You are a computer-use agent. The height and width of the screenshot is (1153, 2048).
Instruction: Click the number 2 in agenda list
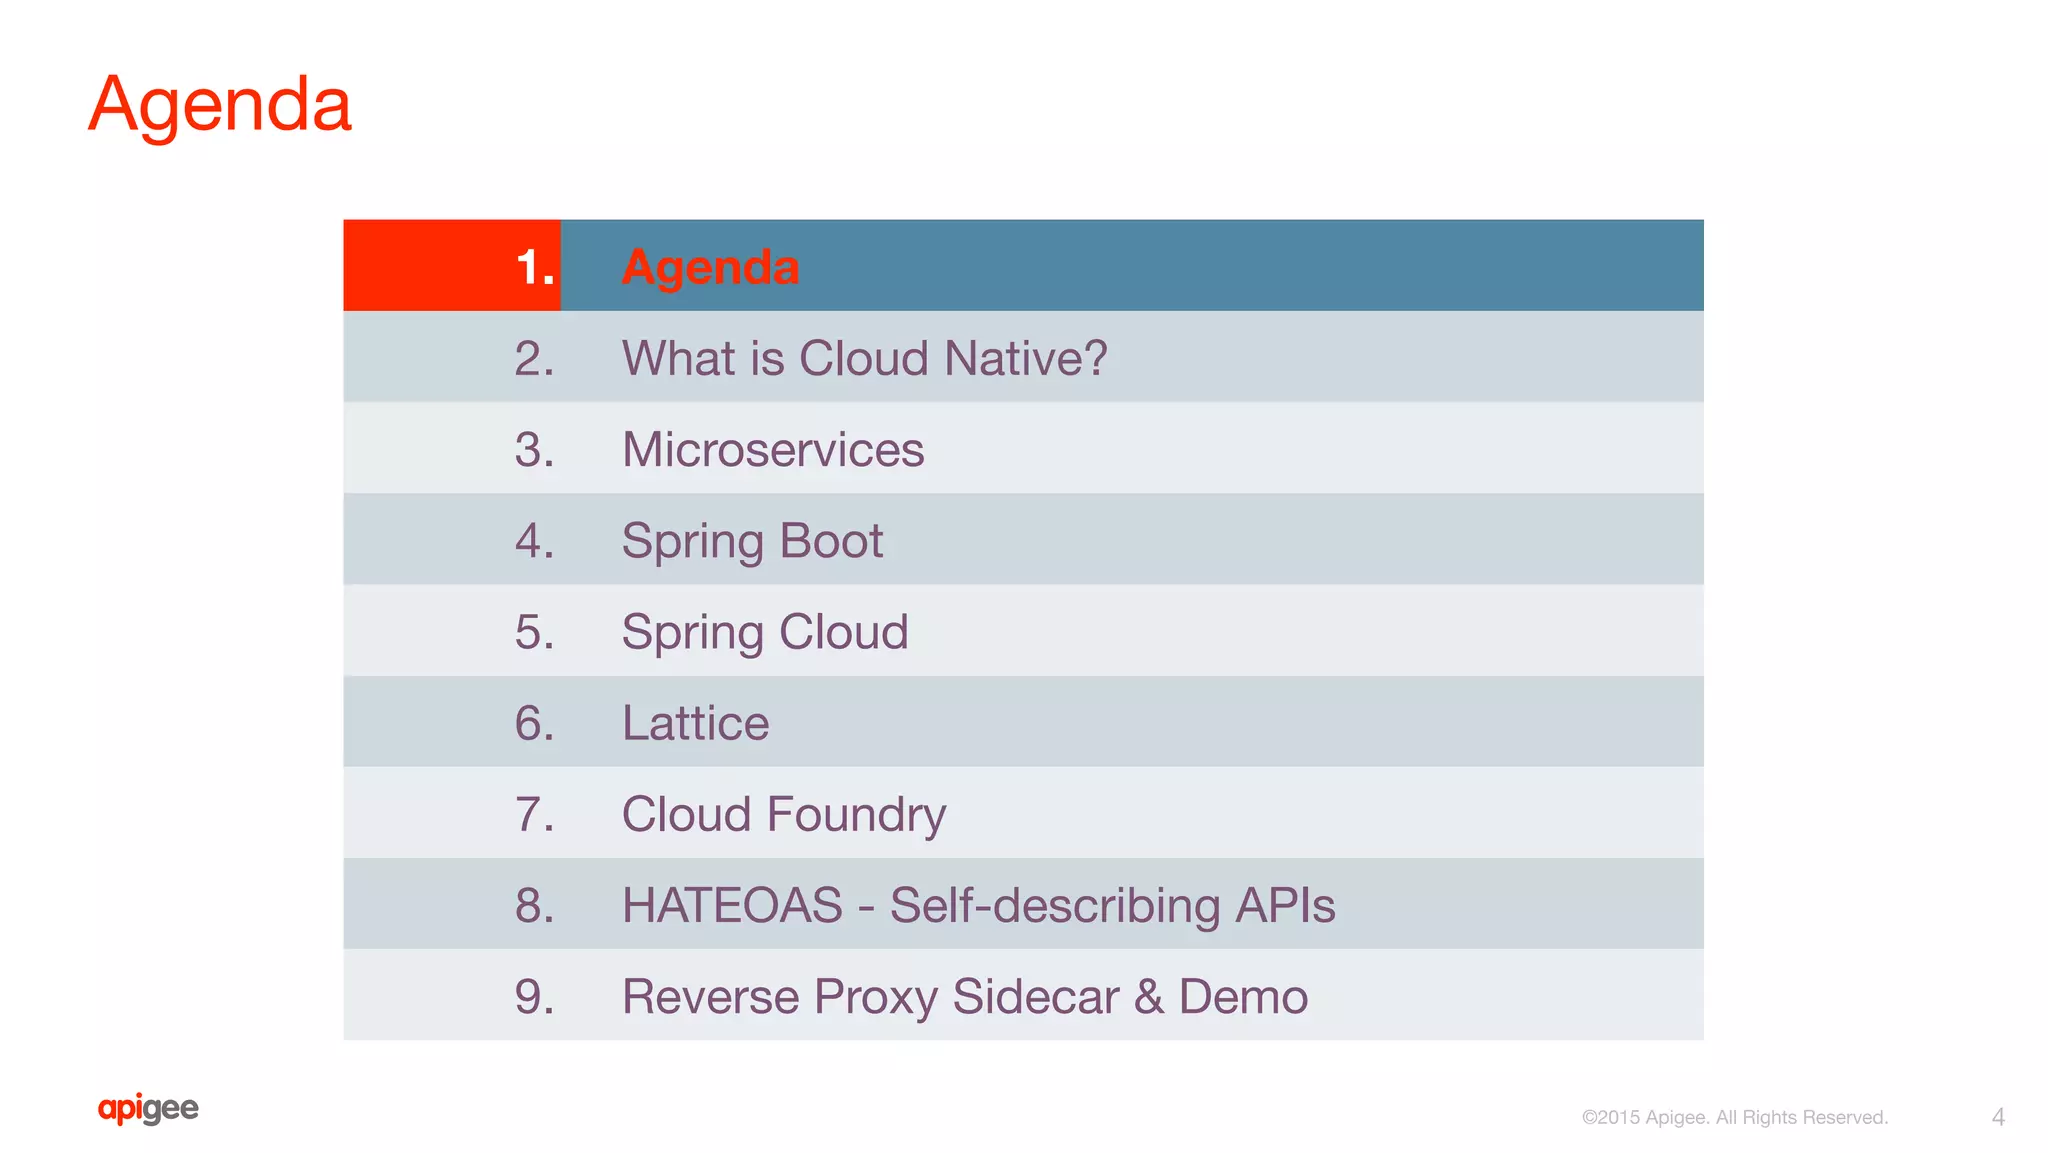(534, 358)
